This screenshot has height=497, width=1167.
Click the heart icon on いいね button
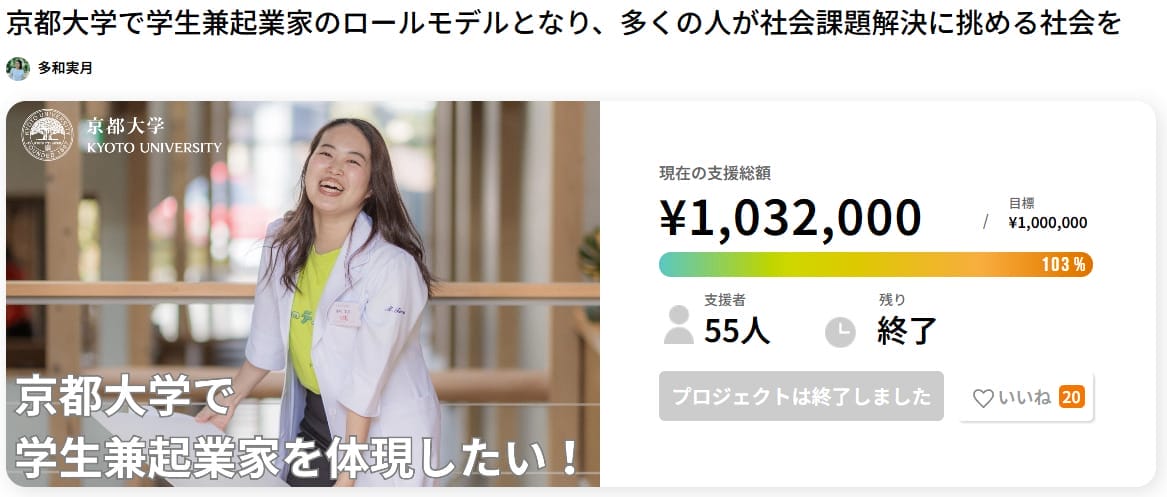click(983, 398)
